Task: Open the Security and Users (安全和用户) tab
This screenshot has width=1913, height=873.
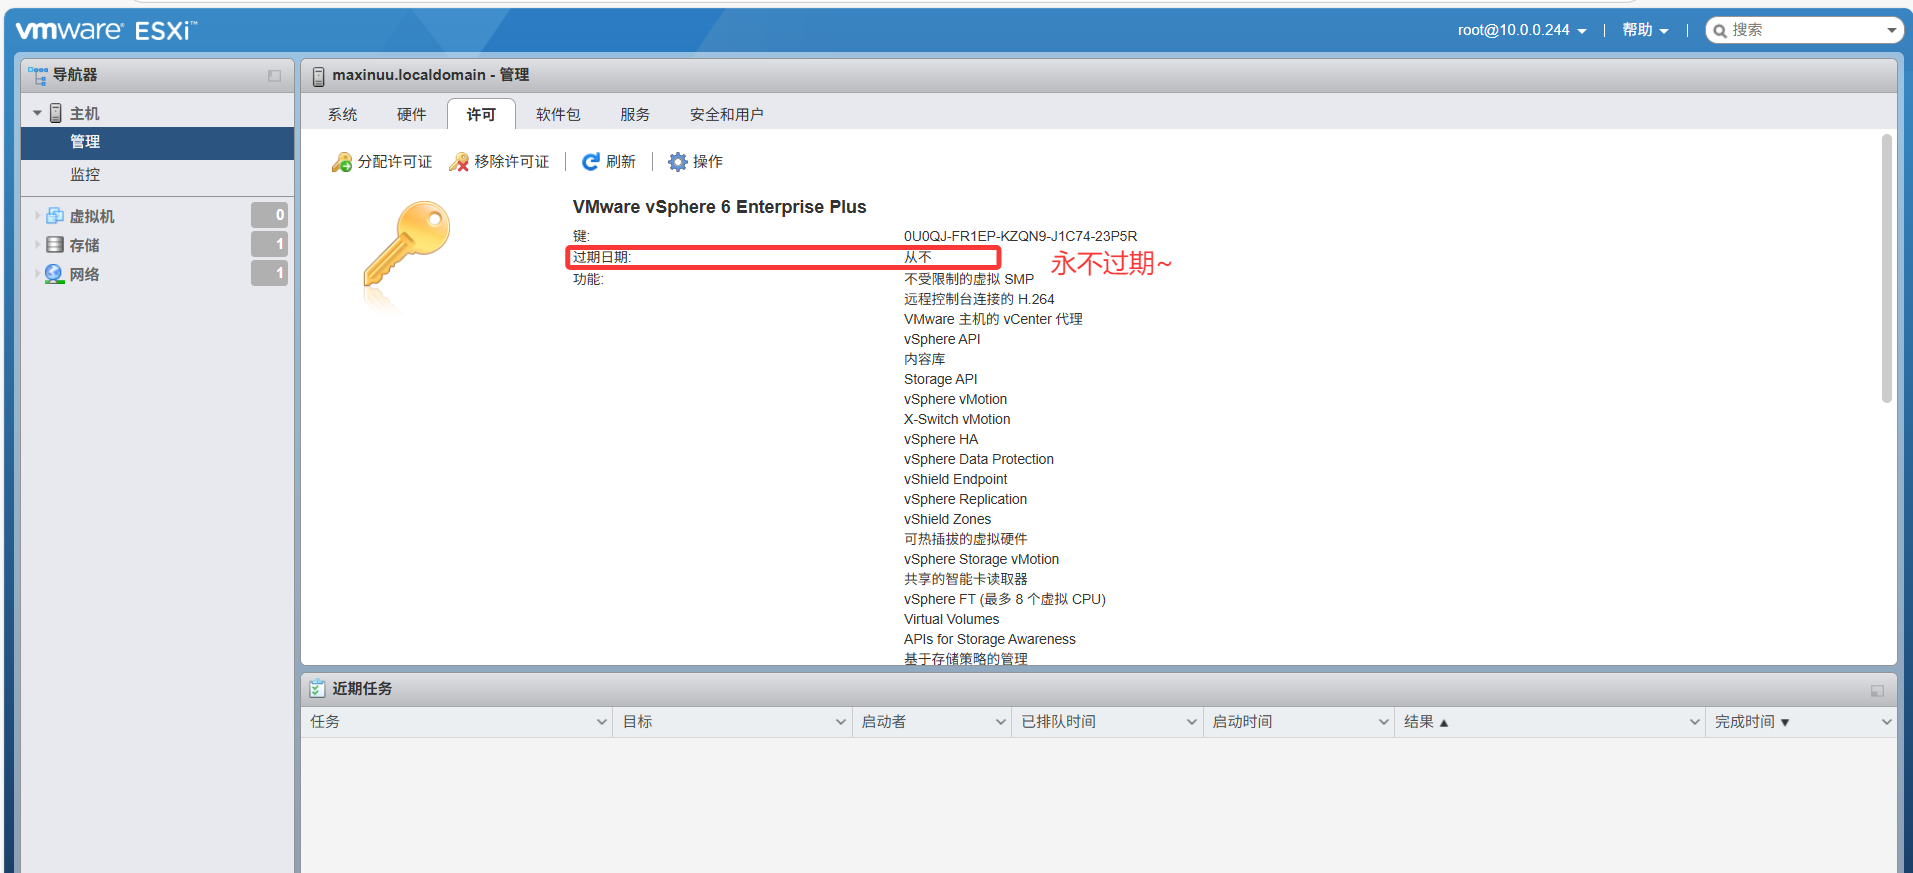Action: tap(727, 115)
